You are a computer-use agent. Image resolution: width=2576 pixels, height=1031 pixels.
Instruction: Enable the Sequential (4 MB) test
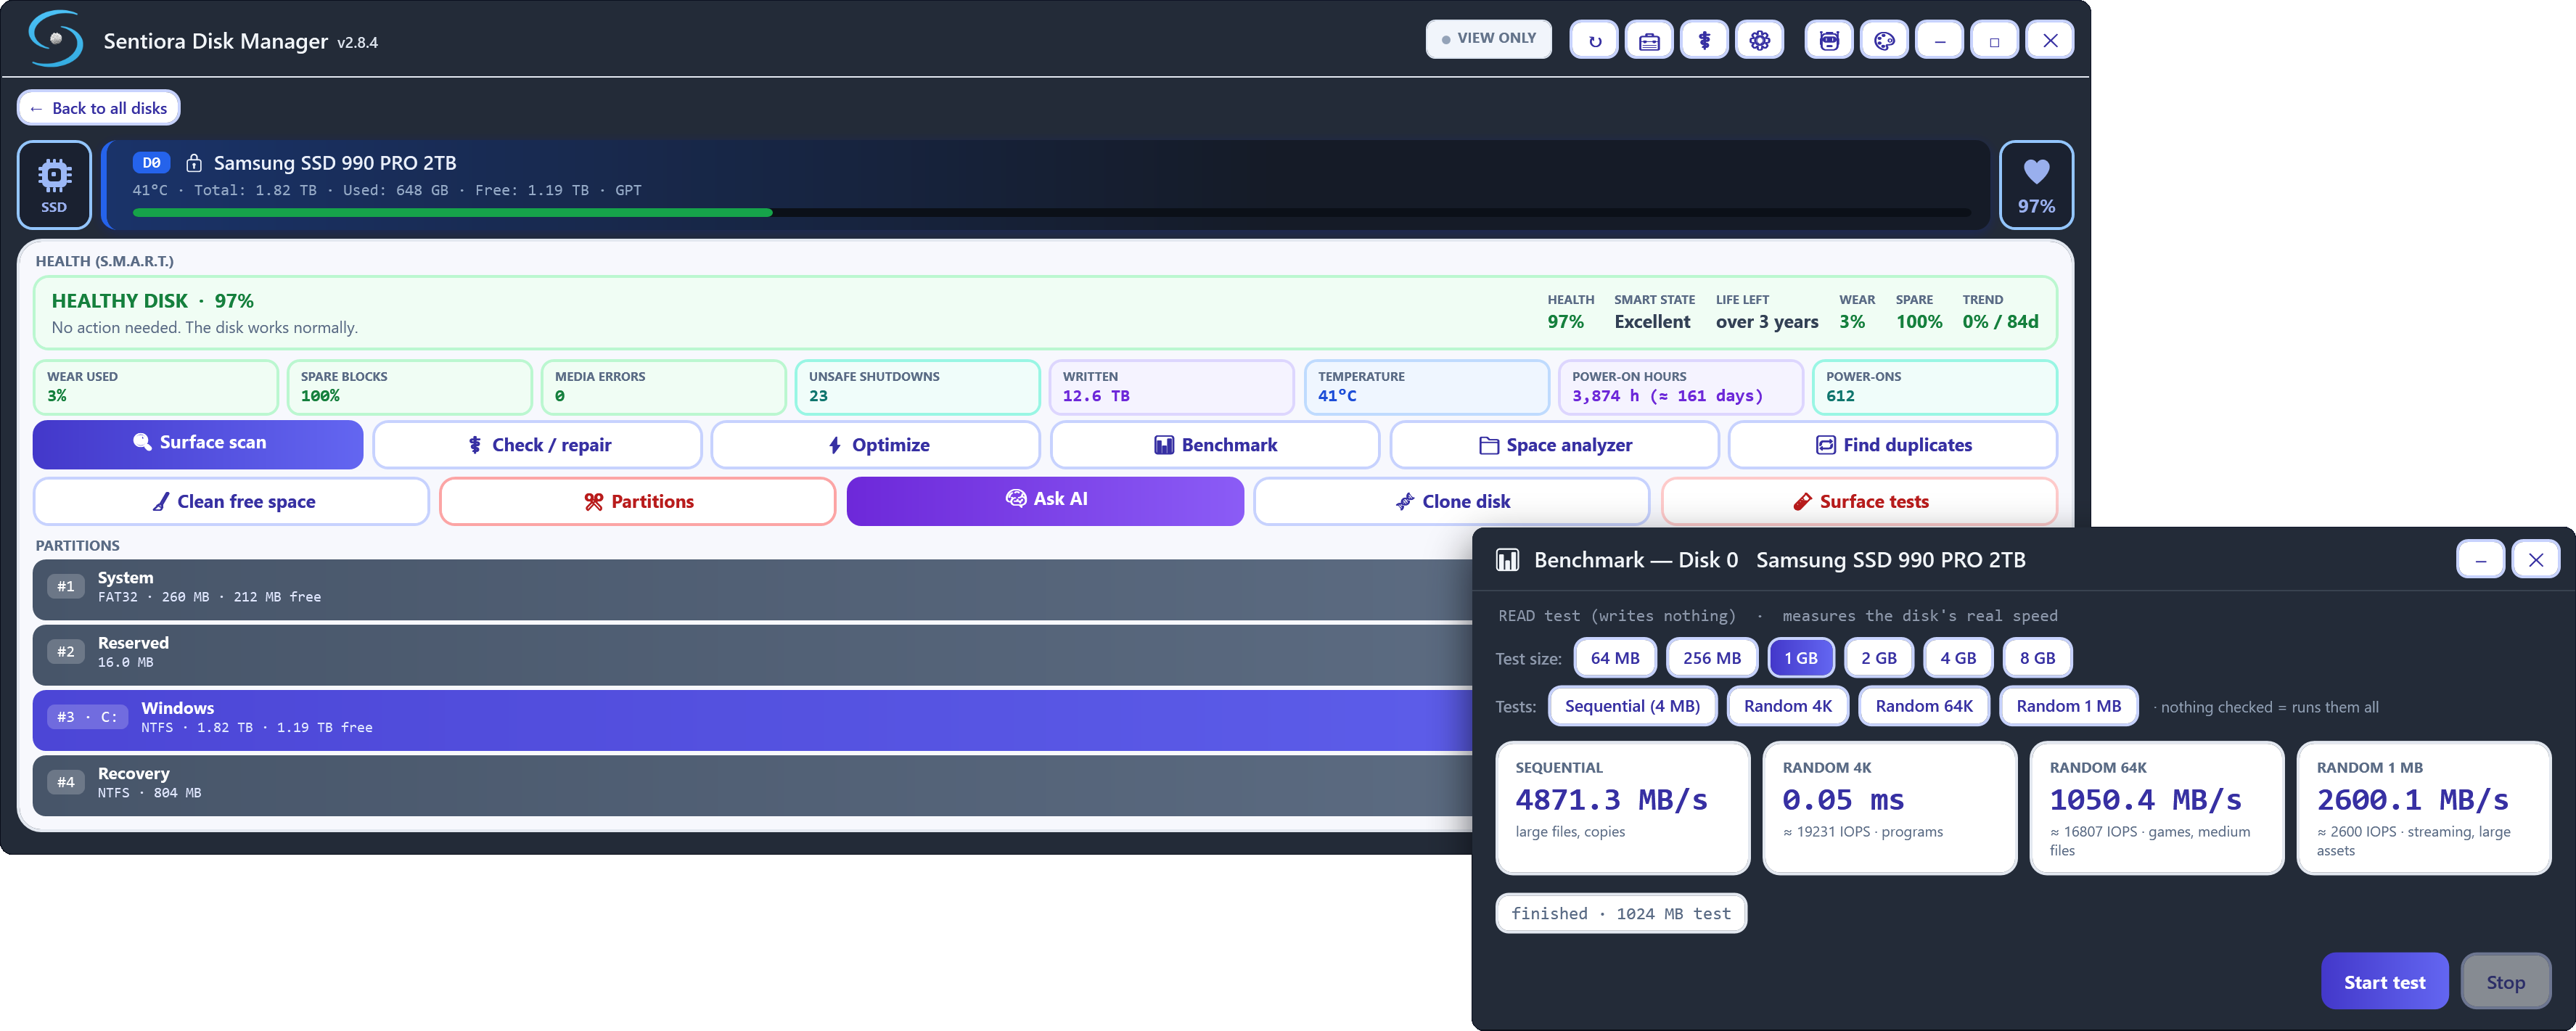pyautogui.click(x=1632, y=706)
